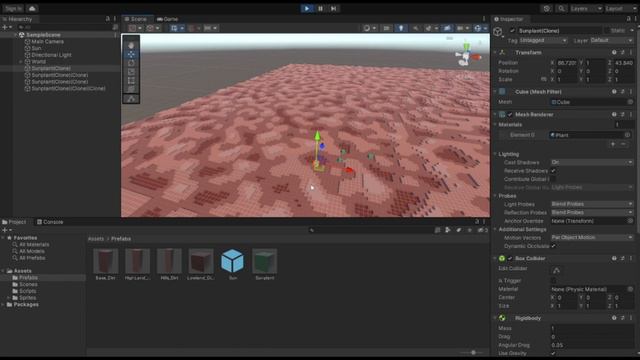
Task: Open the Layer Default dropdown
Action: (611, 40)
